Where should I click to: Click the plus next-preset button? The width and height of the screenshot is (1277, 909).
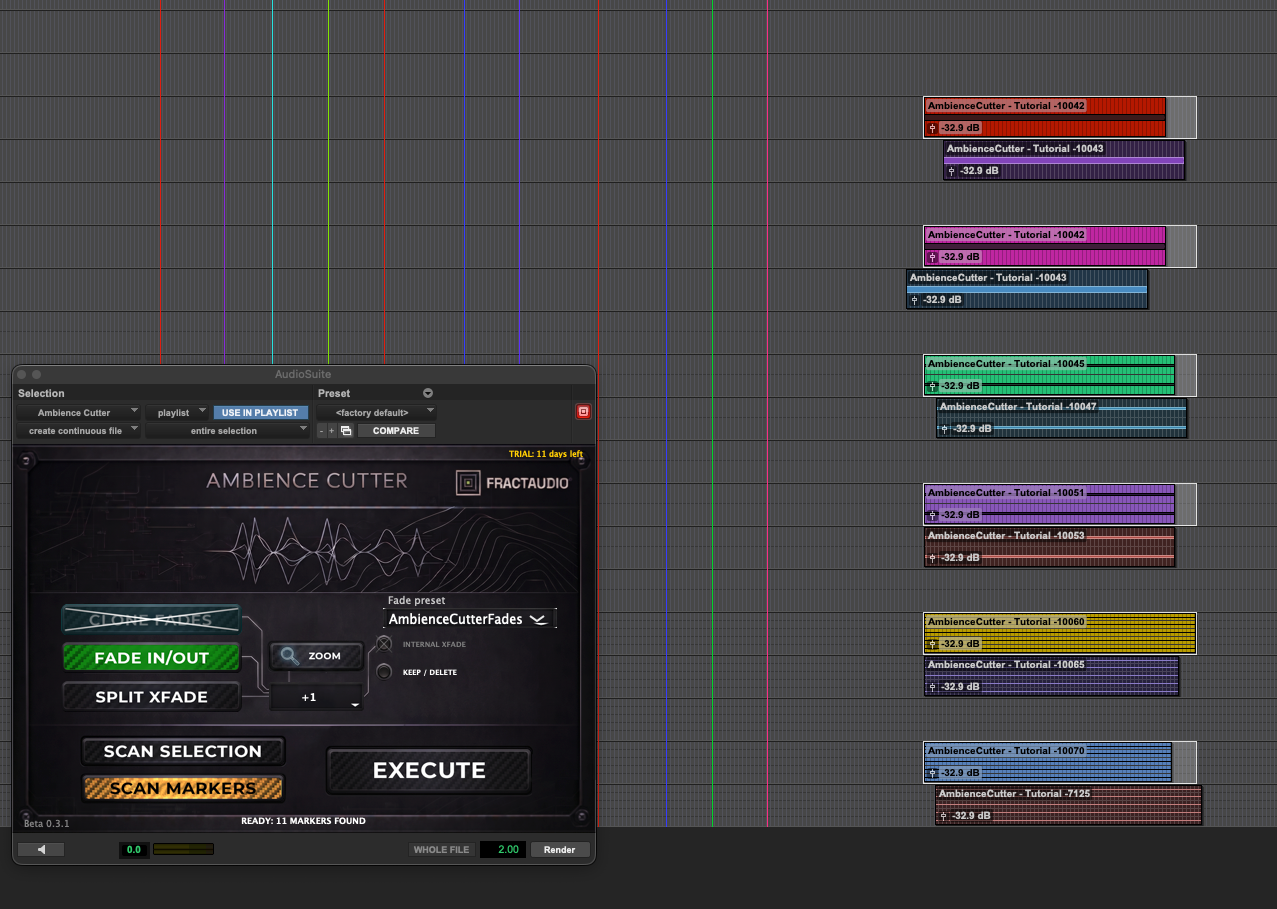pyautogui.click(x=332, y=431)
